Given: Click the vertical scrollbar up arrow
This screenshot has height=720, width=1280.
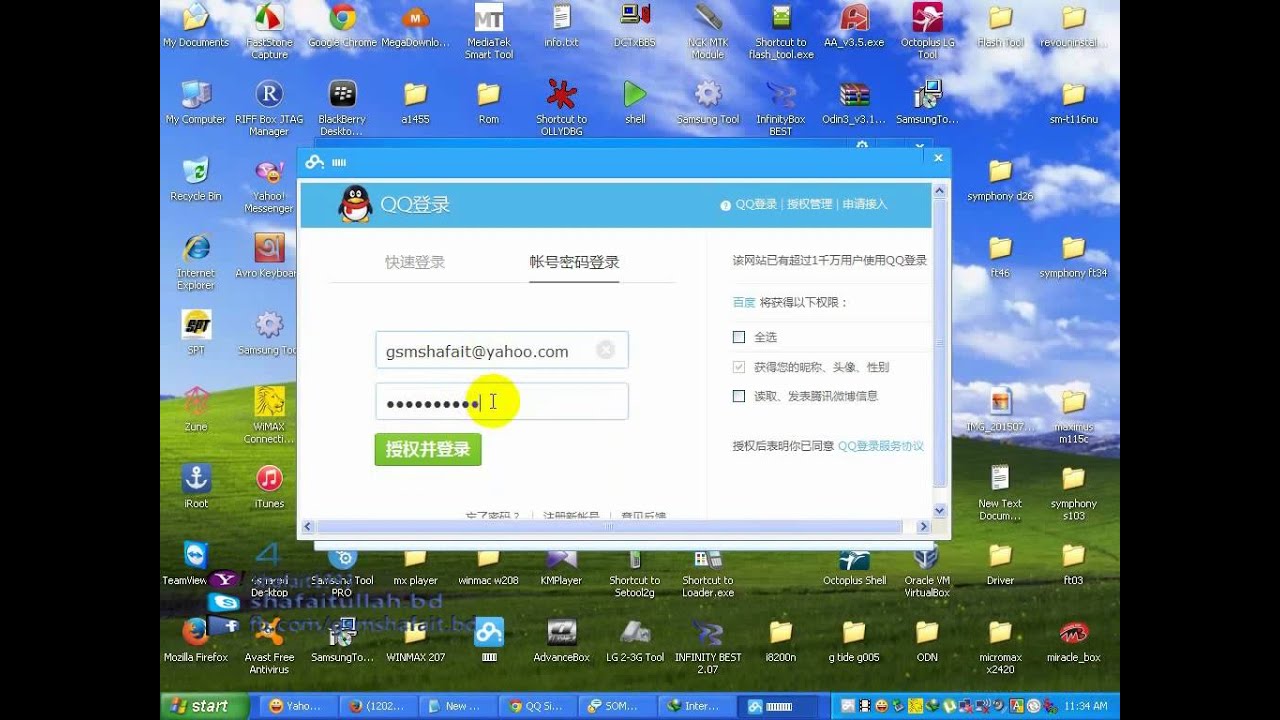Looking at the screenshot, I should tap(939, 191).
